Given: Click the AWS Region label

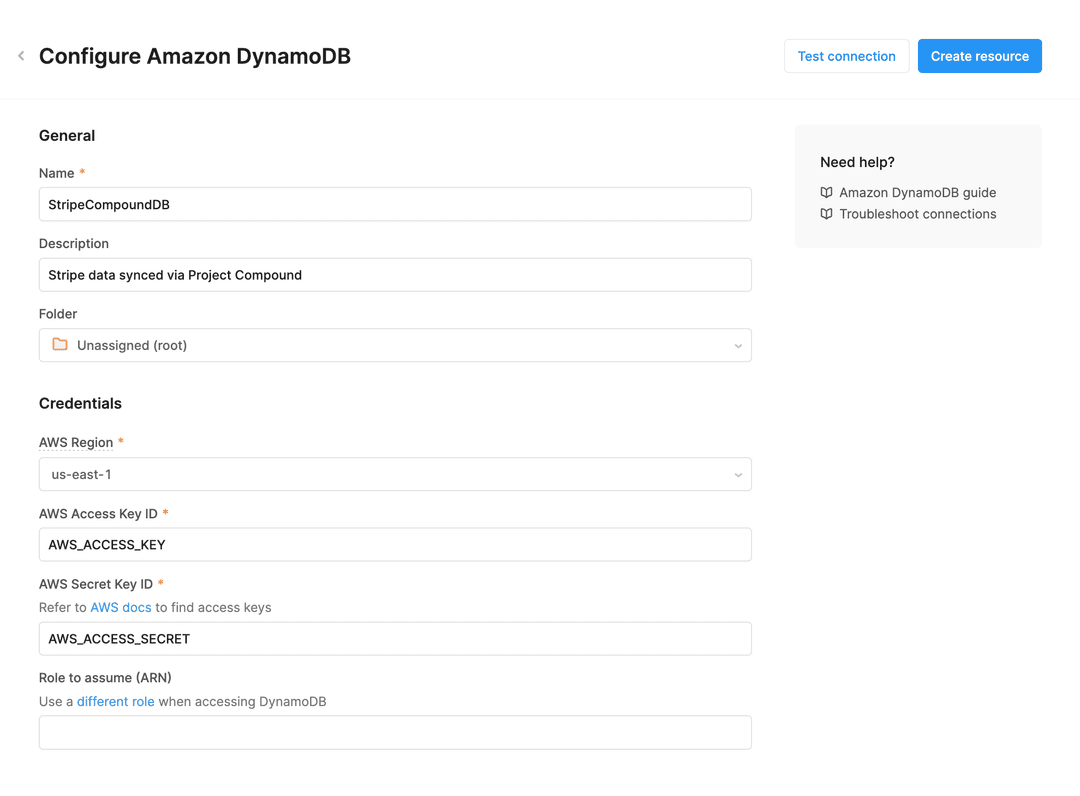Looking at the screenshot, I should (x=76, y=442).
